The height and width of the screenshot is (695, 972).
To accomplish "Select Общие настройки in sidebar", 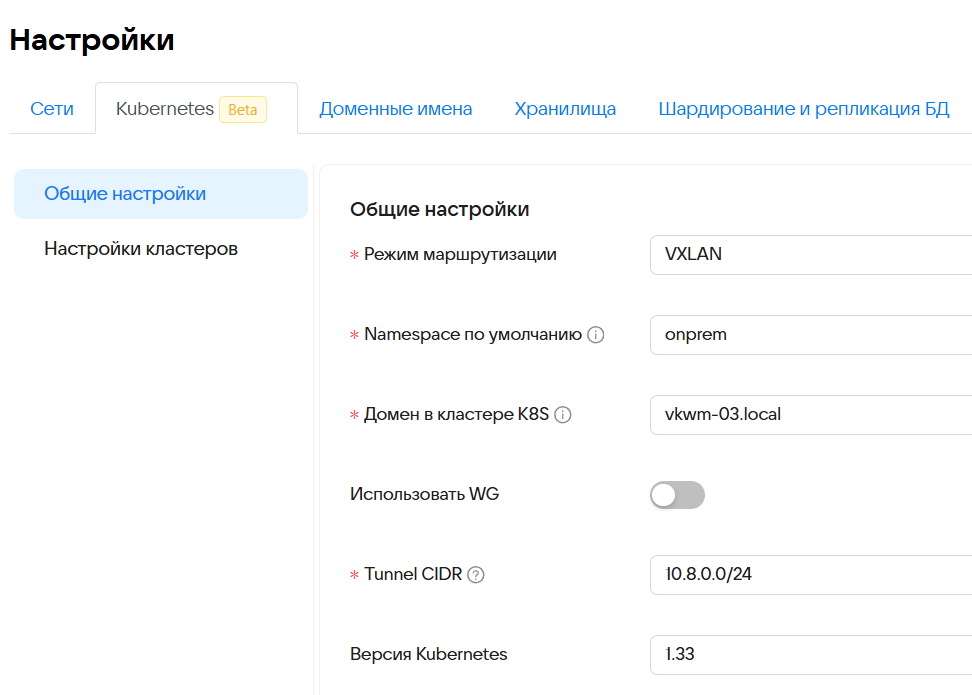I will (x=161, y=193).
